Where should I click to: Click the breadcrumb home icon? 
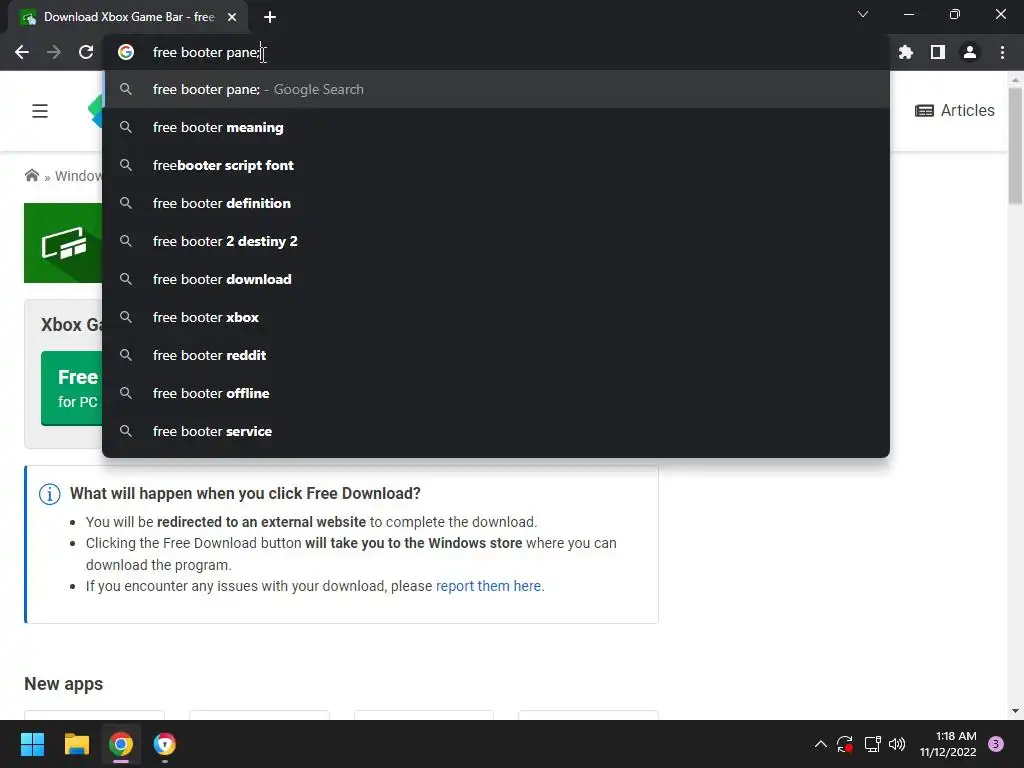click(x=31, y=175)
